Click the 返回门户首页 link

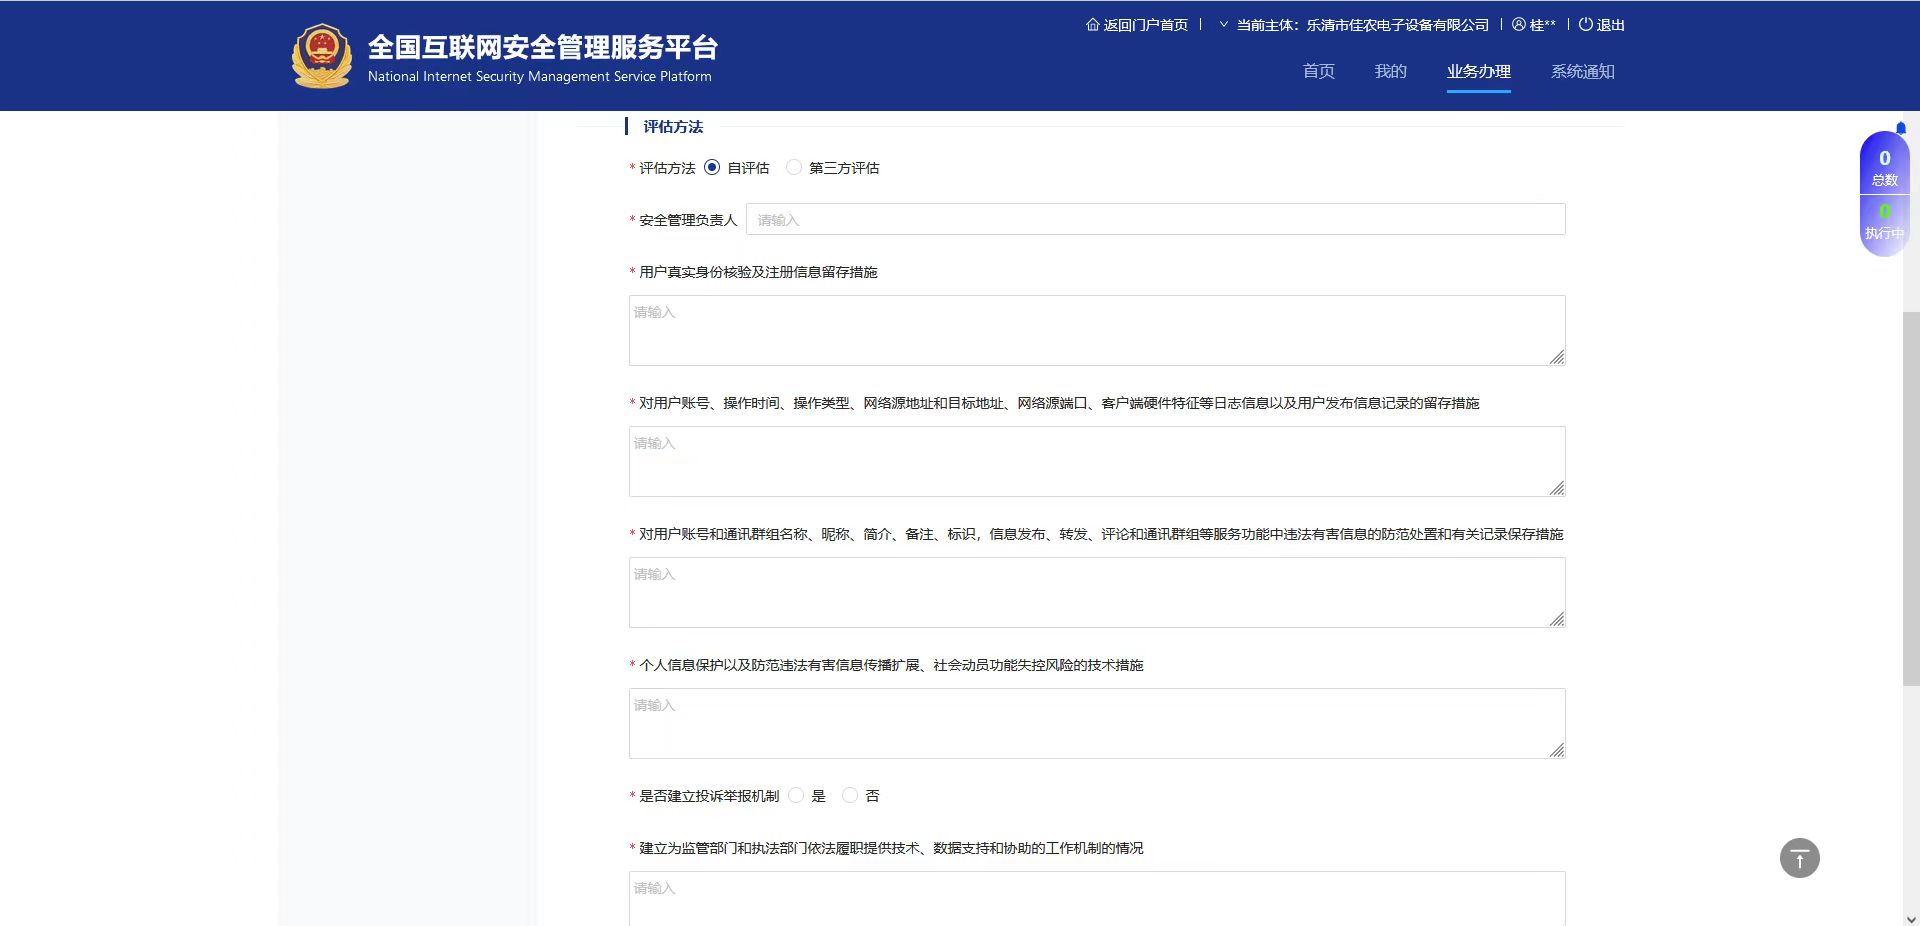1145,25
